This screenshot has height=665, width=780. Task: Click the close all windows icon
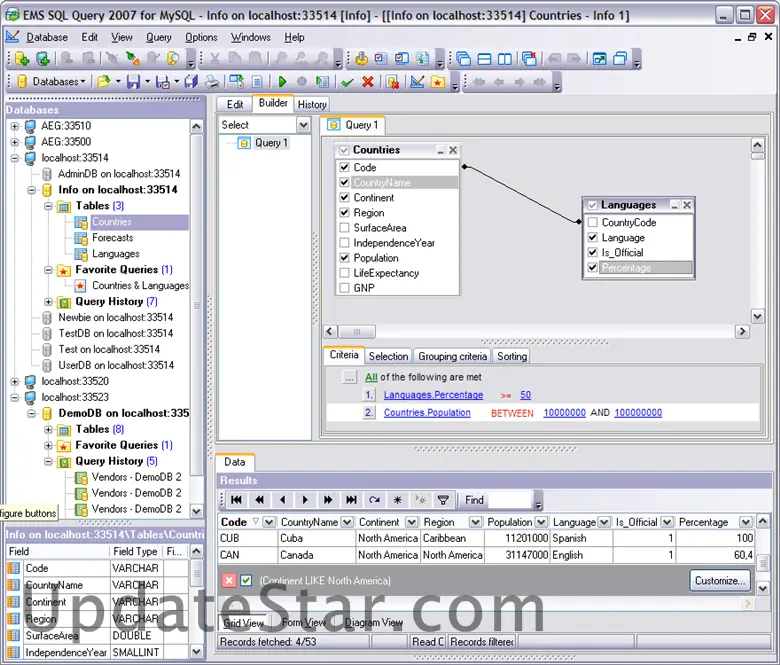[529, 59]
